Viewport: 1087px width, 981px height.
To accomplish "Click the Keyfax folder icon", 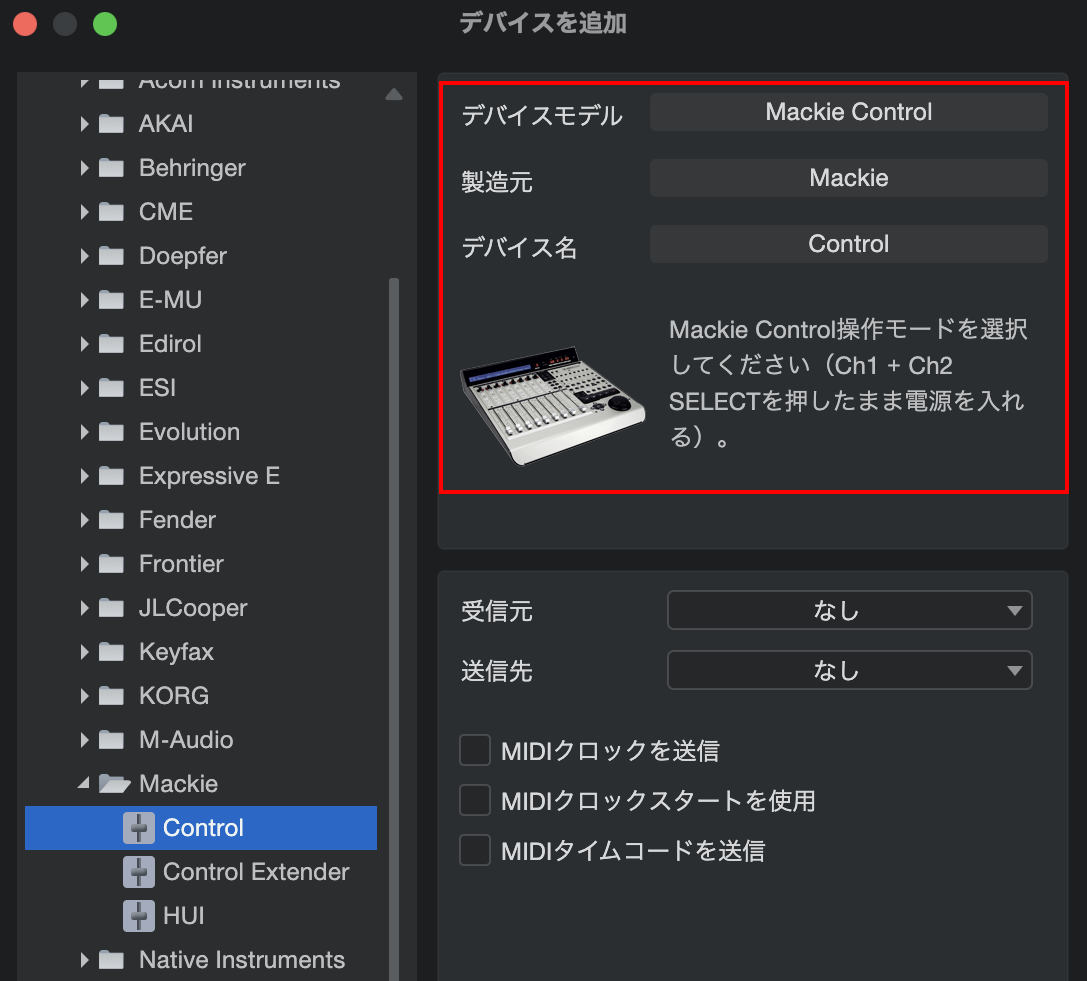I will [x=111, y=652].
